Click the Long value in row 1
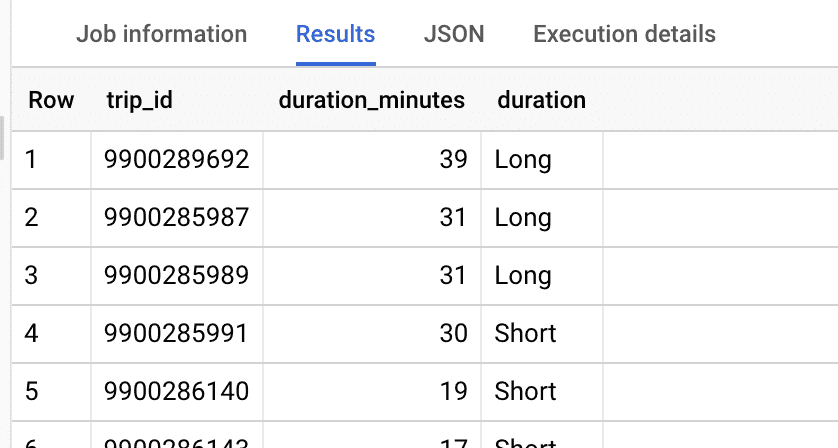This screenshot has width=838, height=448. [x=523, y=159]
